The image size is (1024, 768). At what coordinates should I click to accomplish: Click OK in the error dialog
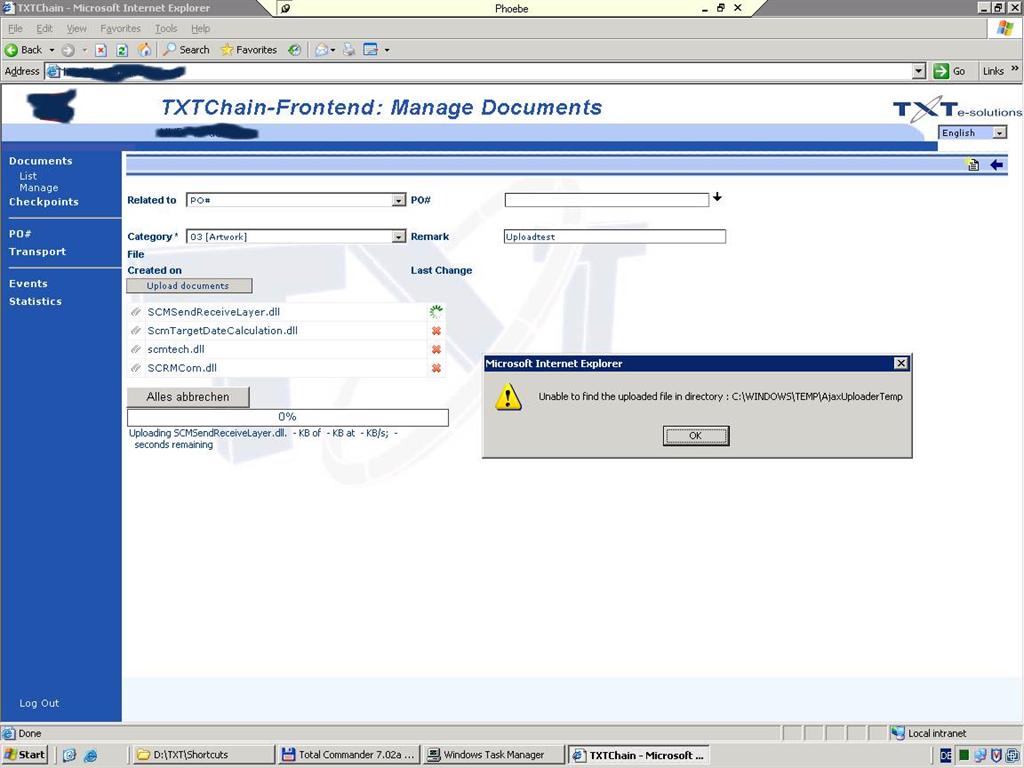(696, 436)
